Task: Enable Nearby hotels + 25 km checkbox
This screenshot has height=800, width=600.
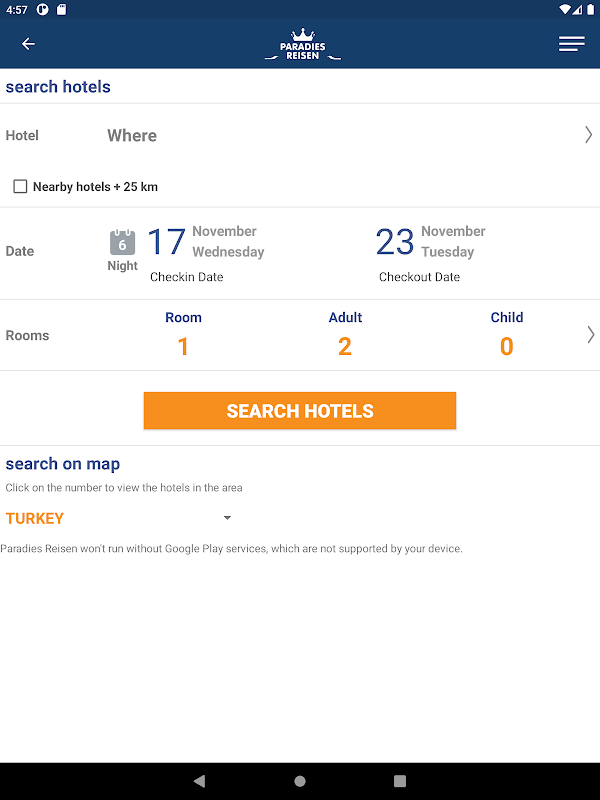Action: (x=20, y=187)
